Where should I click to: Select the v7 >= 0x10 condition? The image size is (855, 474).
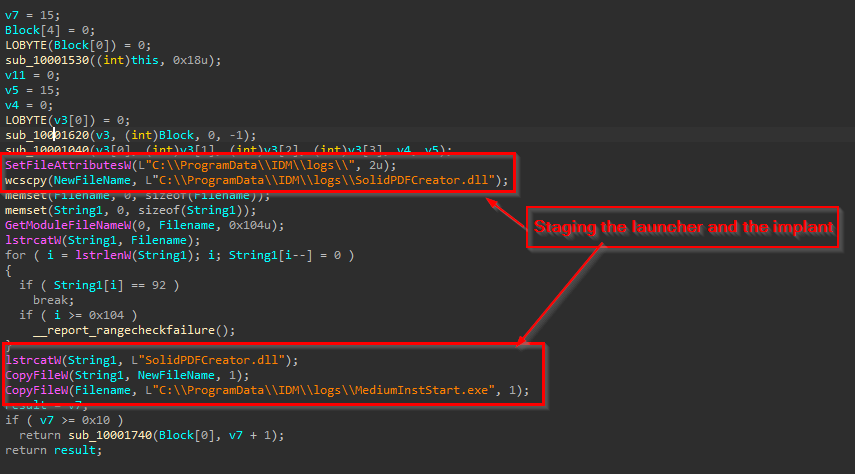(75, 421)
